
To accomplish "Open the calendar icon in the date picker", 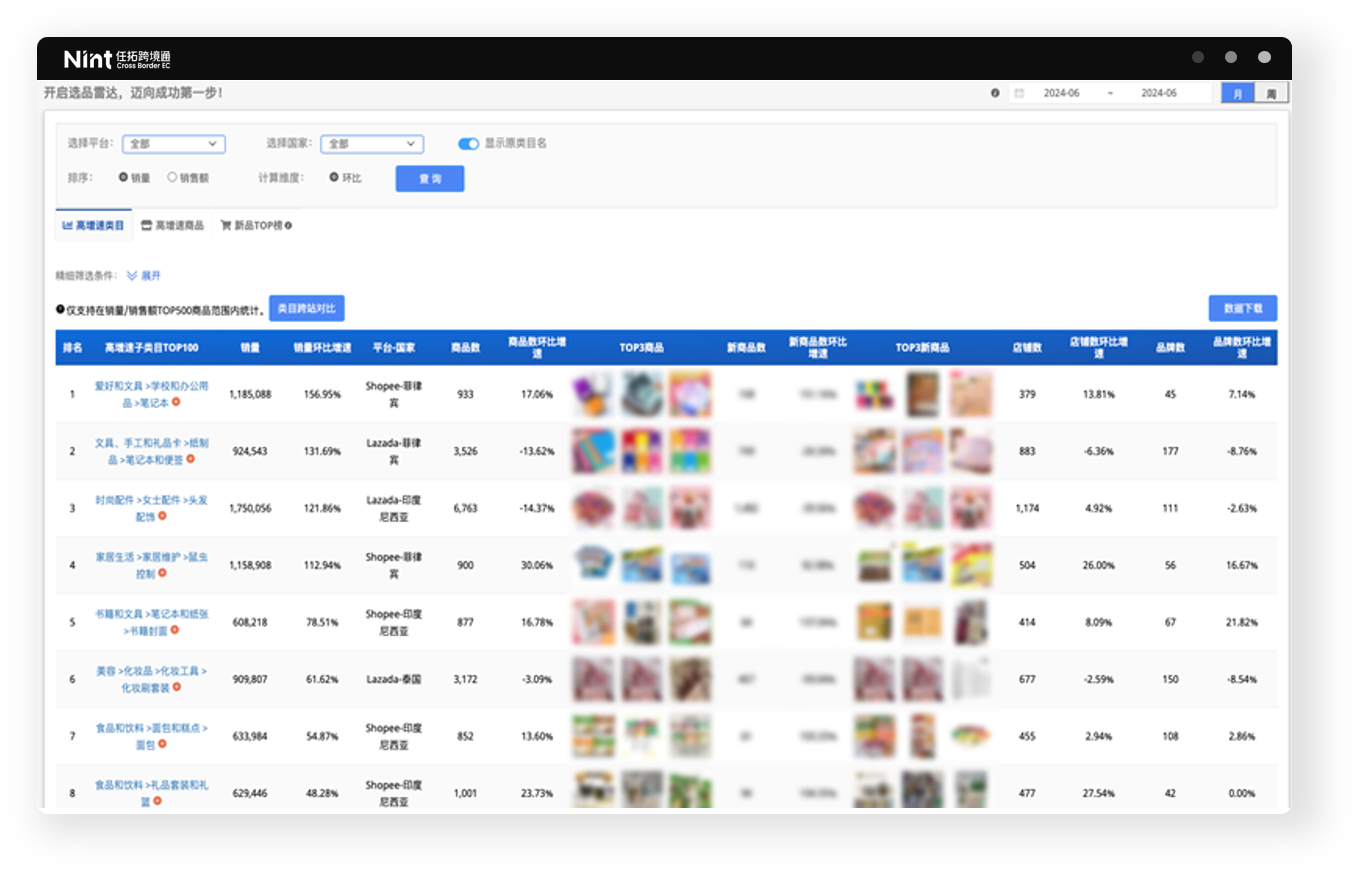I will 1020,93.
